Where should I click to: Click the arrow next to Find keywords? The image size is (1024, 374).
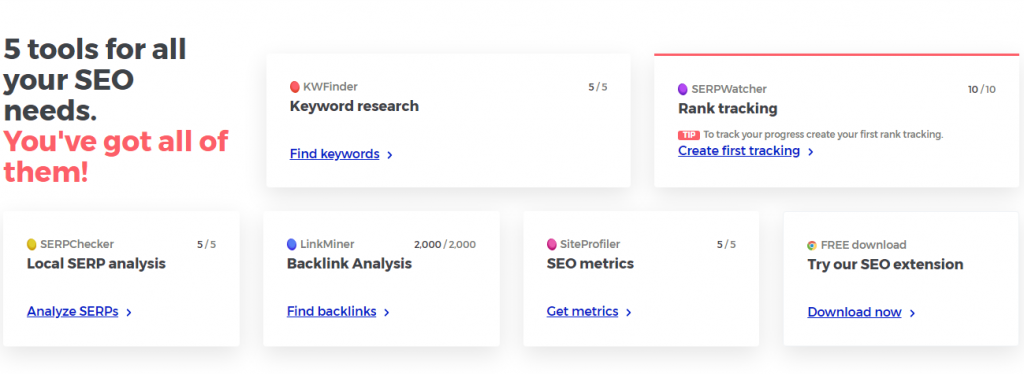(x=390, y=155)
